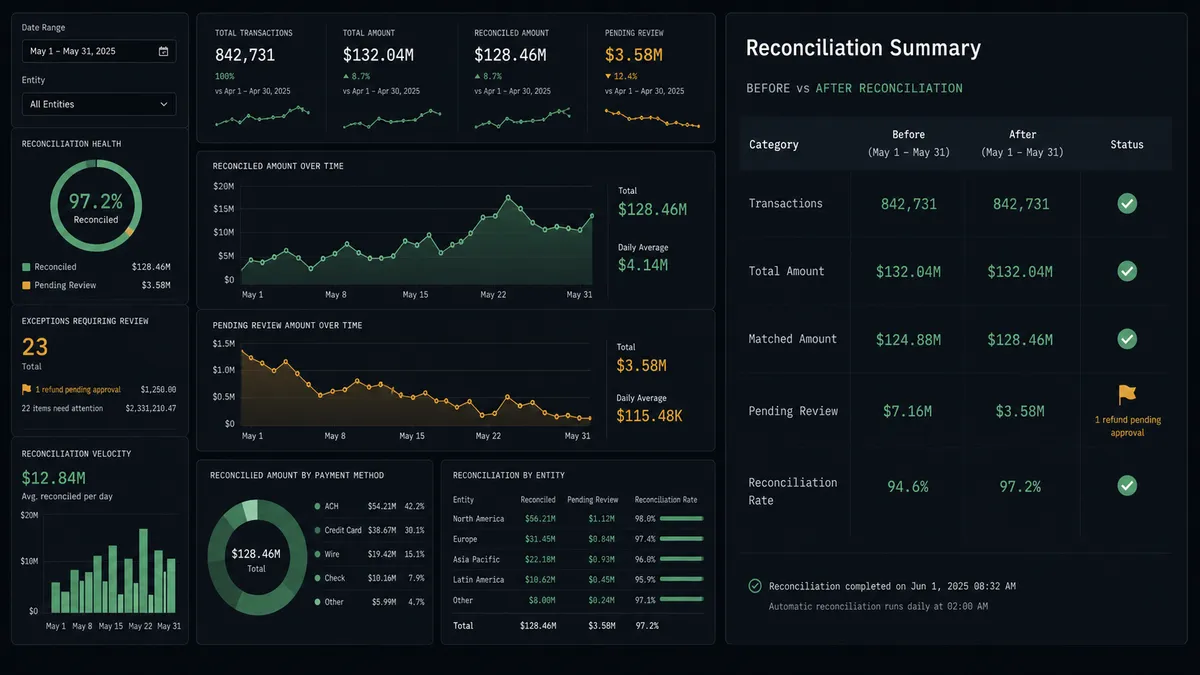
Task: Click the green Reconciled legend swatch
Action: pos(26,267)
